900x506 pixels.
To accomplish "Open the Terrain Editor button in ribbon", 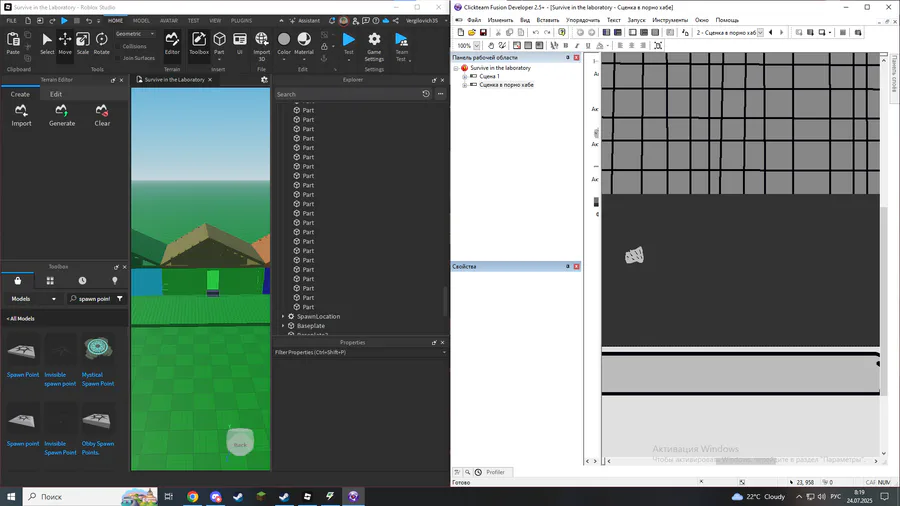I will coord(172,43).
